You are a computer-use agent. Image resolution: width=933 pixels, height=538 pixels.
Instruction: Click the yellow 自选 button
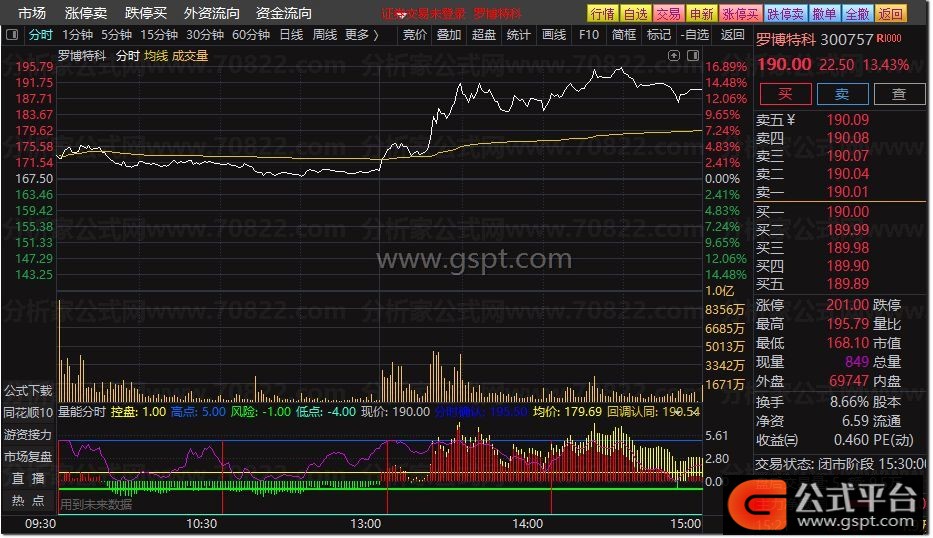pos(635,14)
